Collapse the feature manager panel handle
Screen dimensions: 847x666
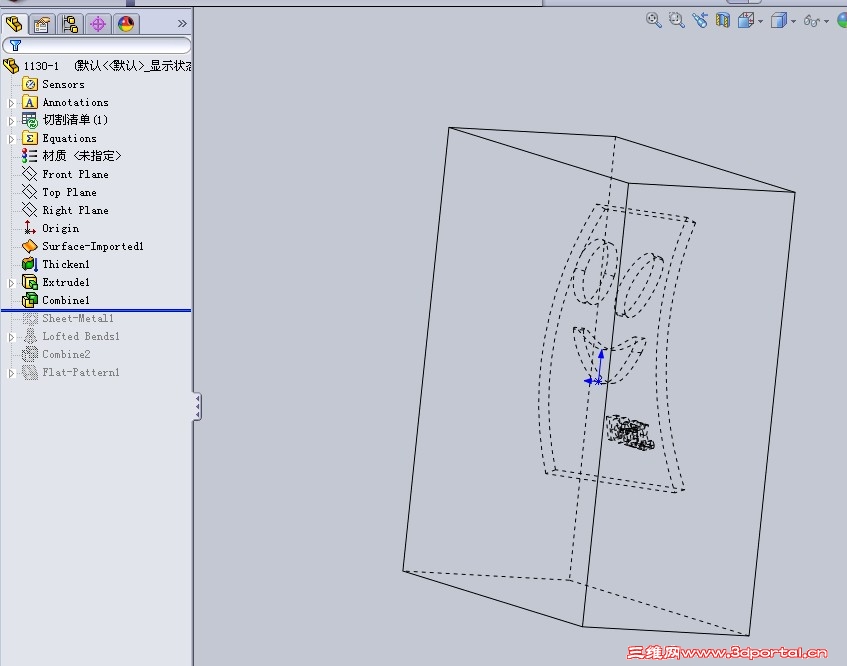197,406
